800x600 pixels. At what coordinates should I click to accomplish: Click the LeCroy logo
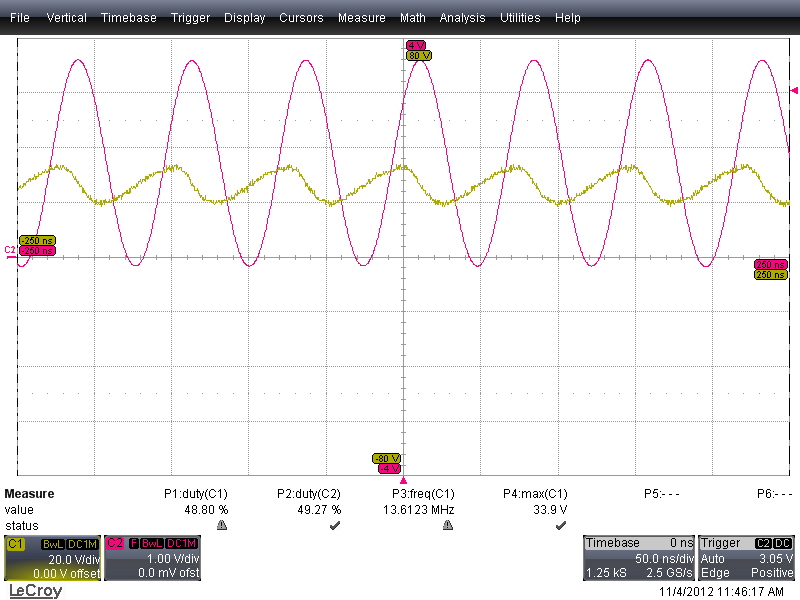tap(36, 589)
